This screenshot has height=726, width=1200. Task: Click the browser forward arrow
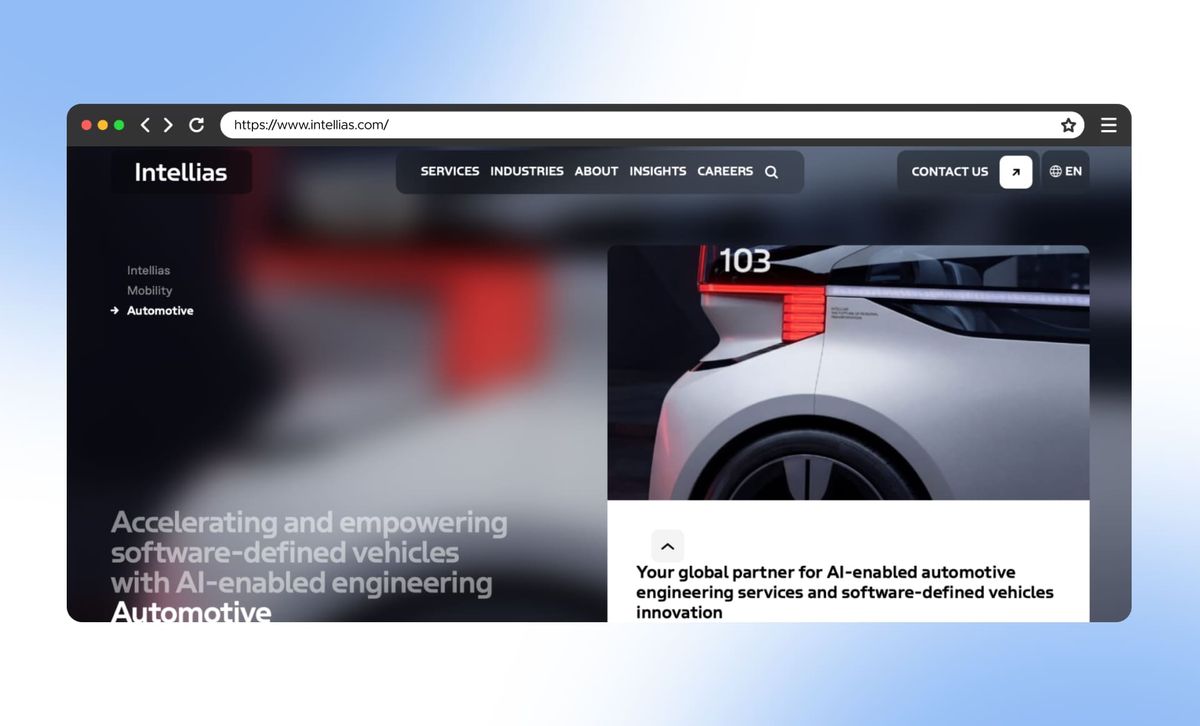[x=168, y=125]
